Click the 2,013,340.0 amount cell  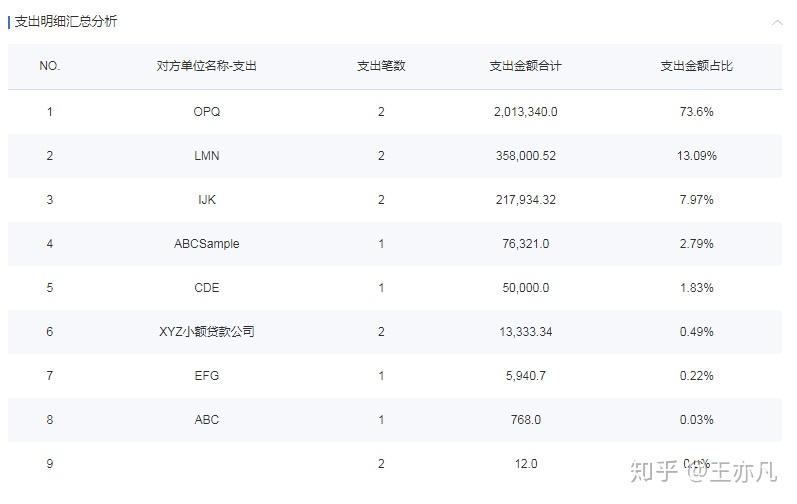(526, 112)
